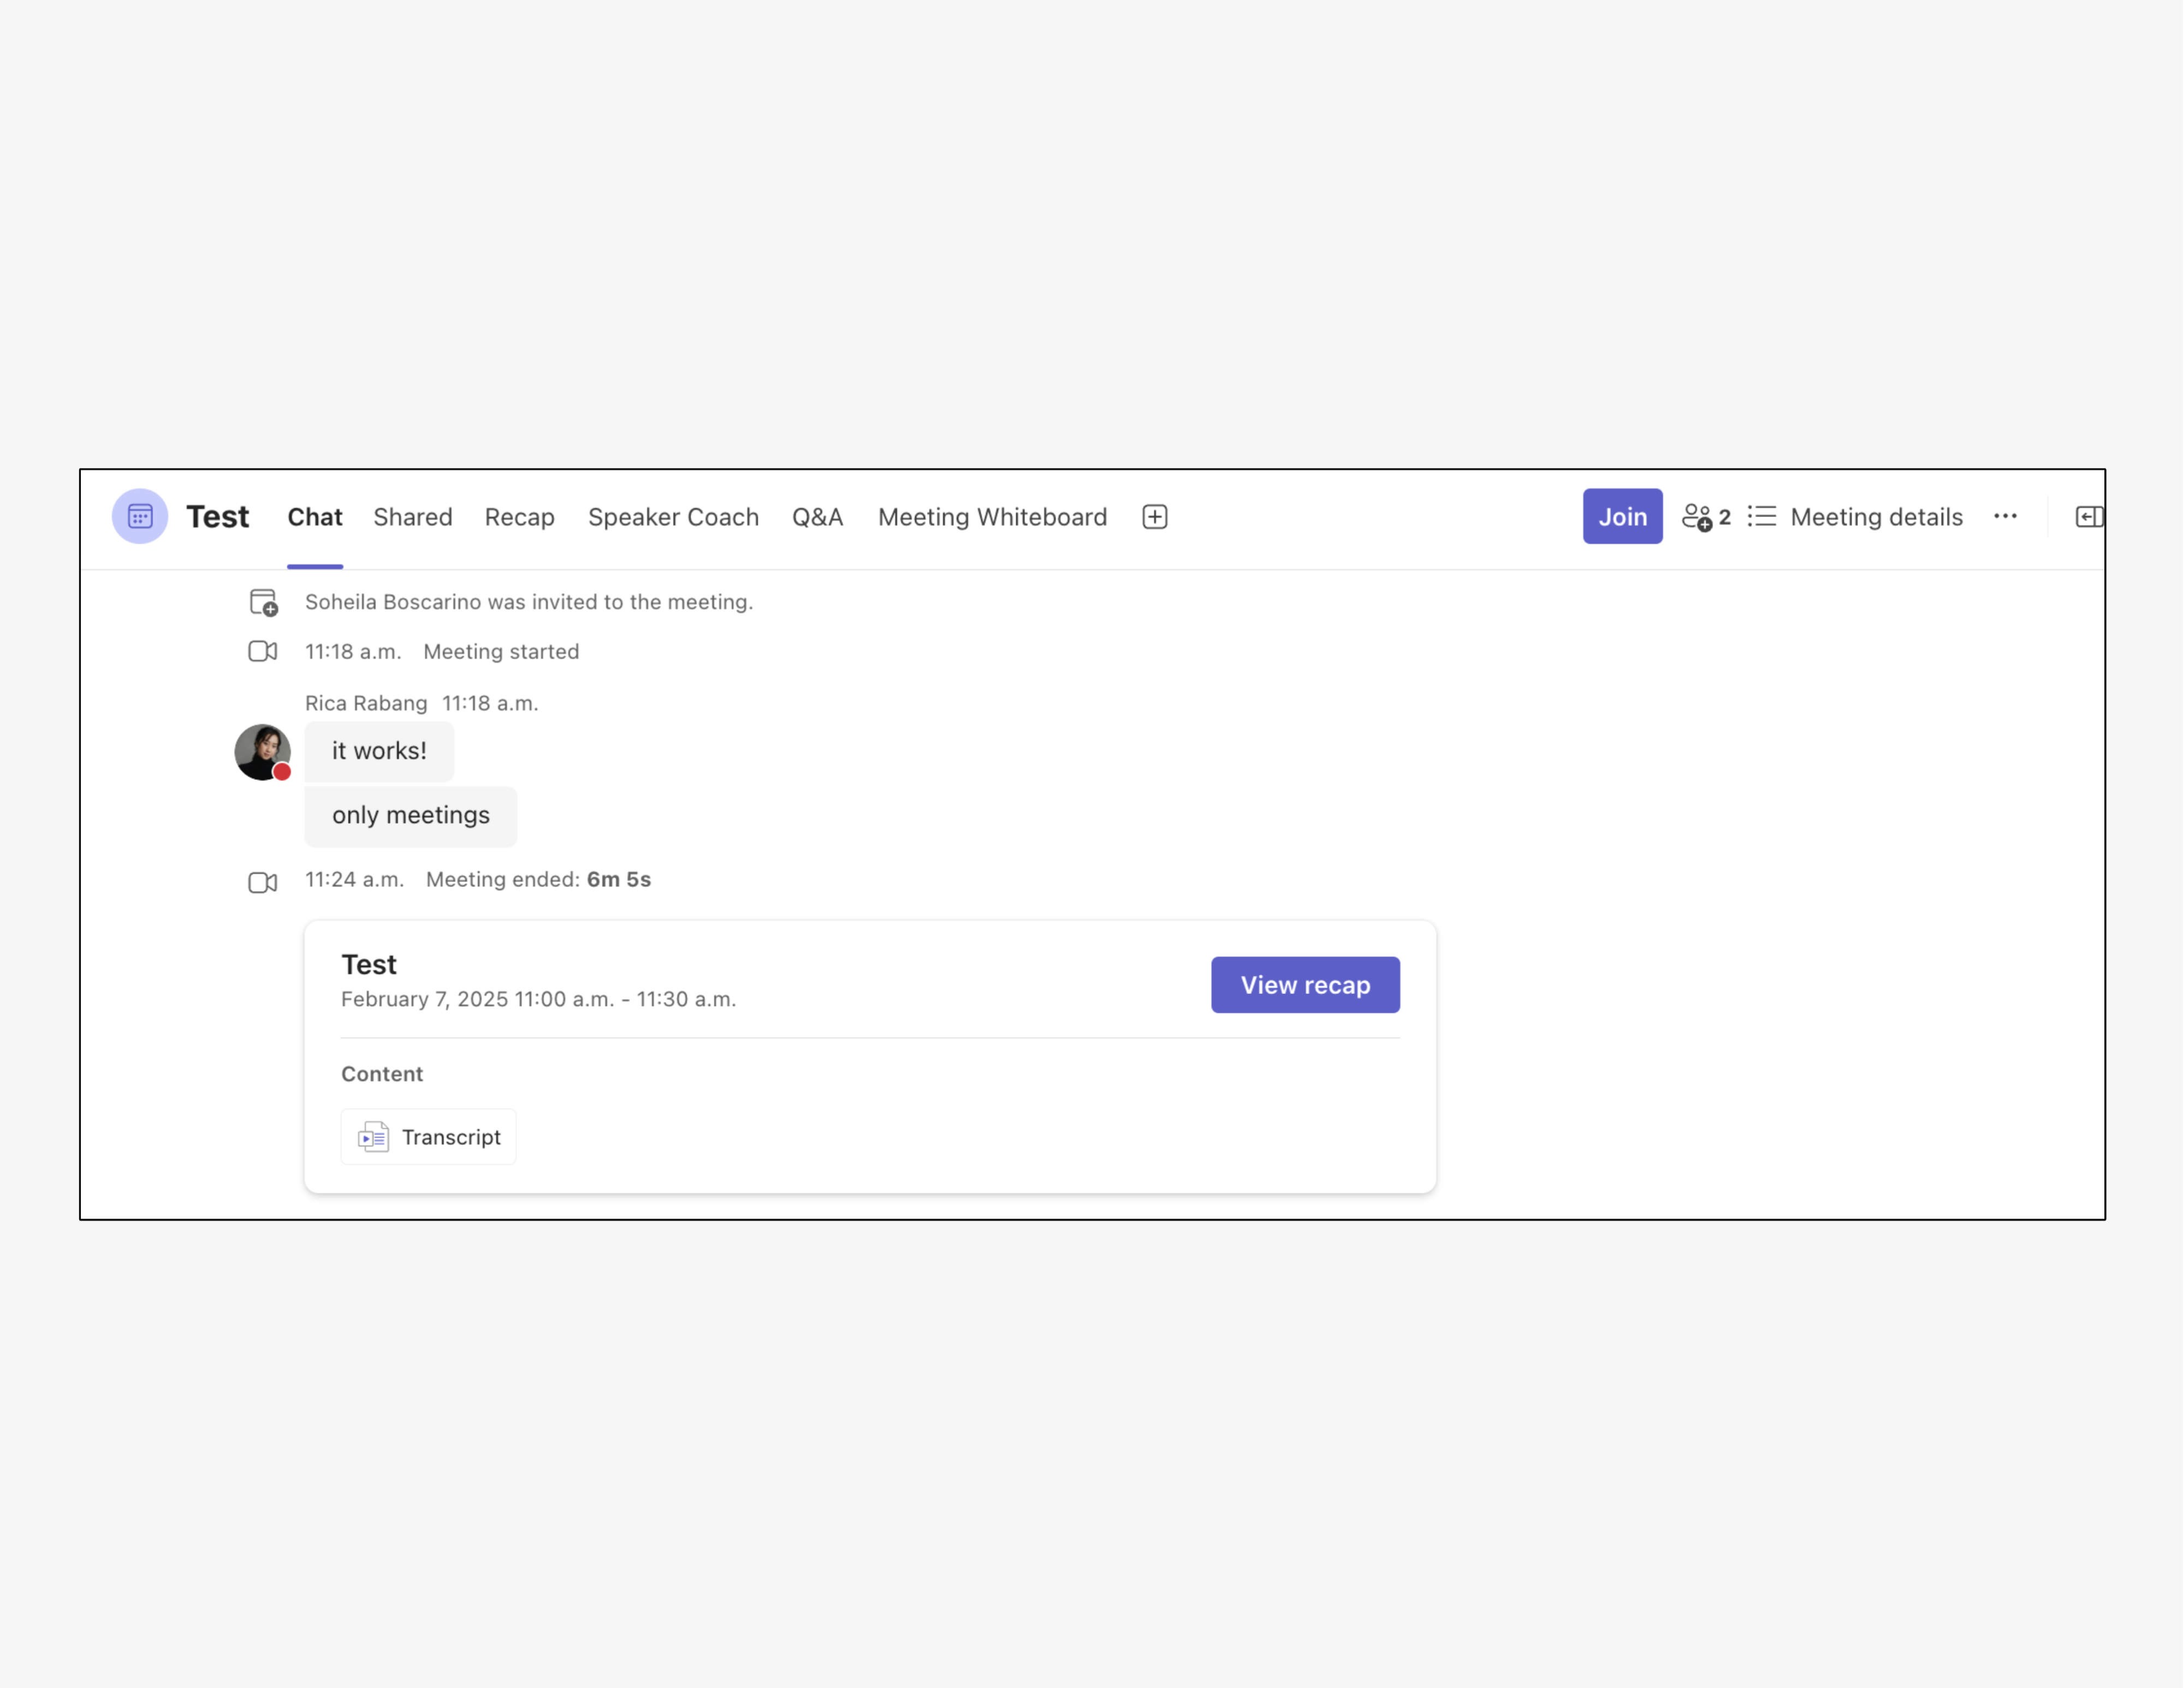The height and width of the screenshot is (1688, 2184).
Task: Open the Recap tab
Action: click(x=519, y=517)
